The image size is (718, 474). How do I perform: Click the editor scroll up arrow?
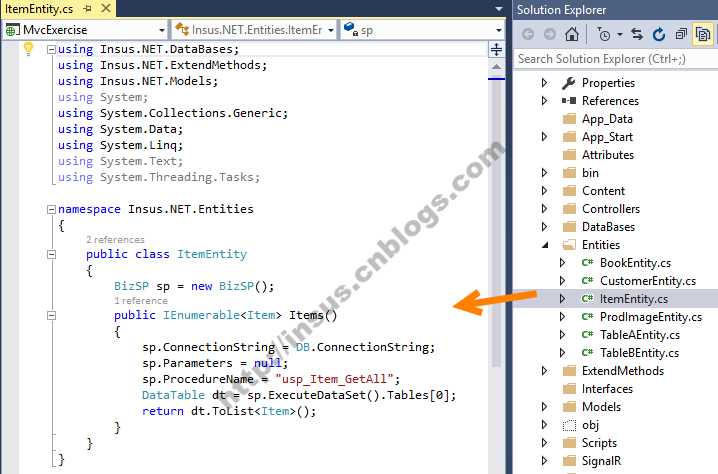click(x=496, y=67)
